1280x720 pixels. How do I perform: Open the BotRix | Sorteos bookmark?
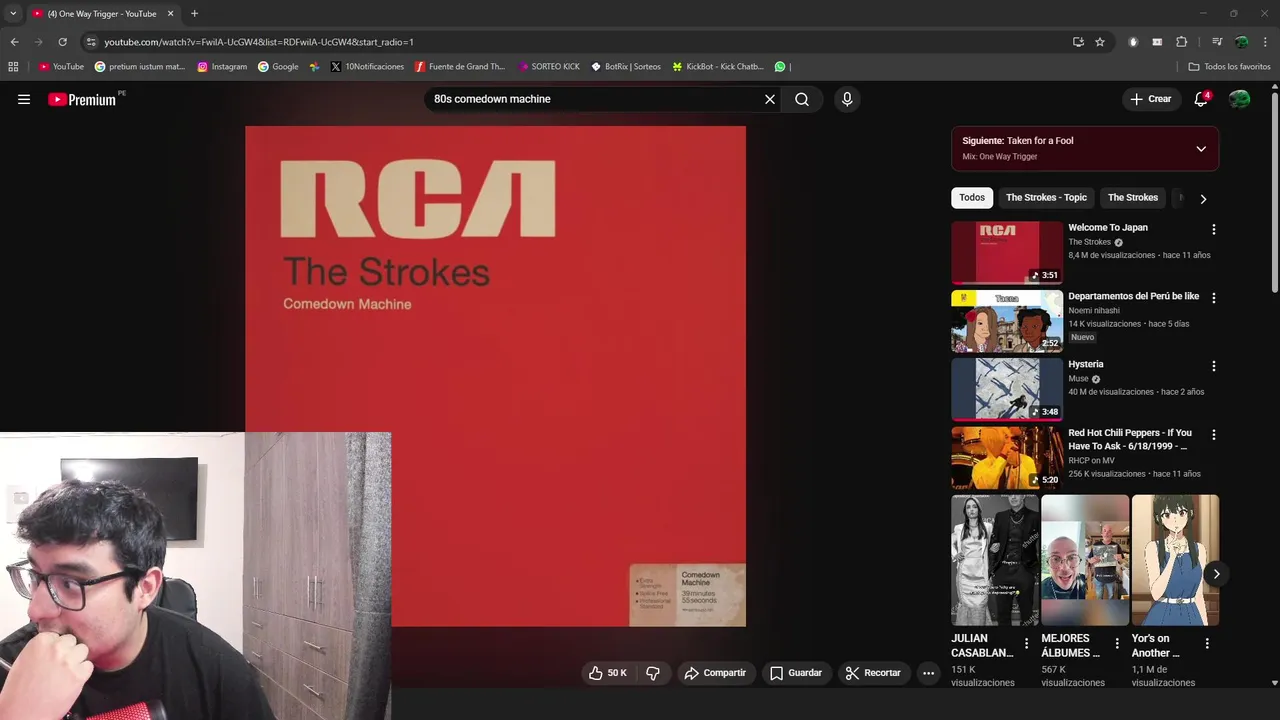(x=626, y=67)
